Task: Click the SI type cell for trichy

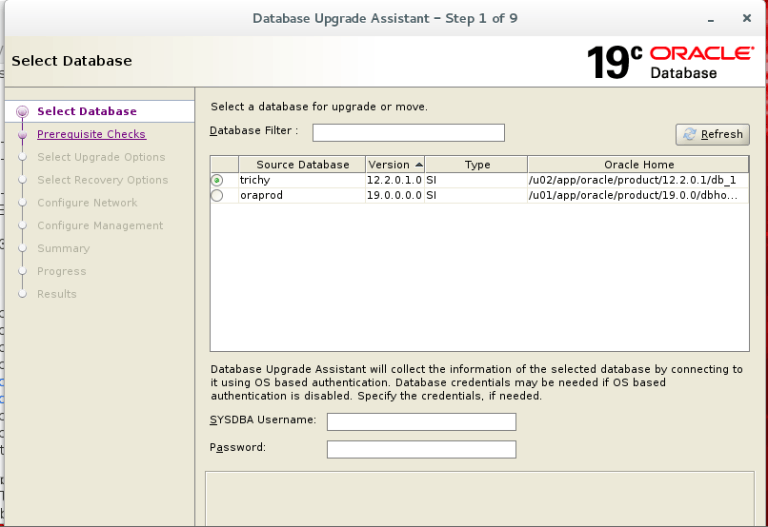Action: (476, 180)
